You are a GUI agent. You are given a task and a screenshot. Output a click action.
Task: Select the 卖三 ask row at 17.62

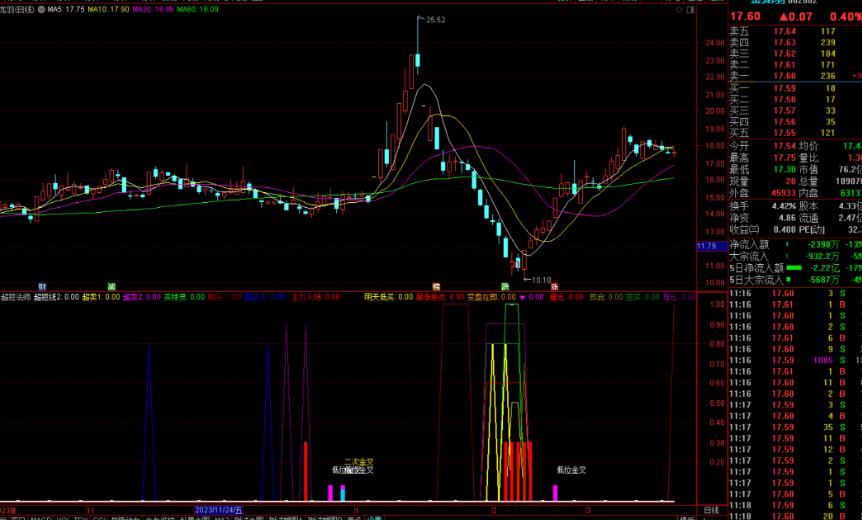pos(795,53)
